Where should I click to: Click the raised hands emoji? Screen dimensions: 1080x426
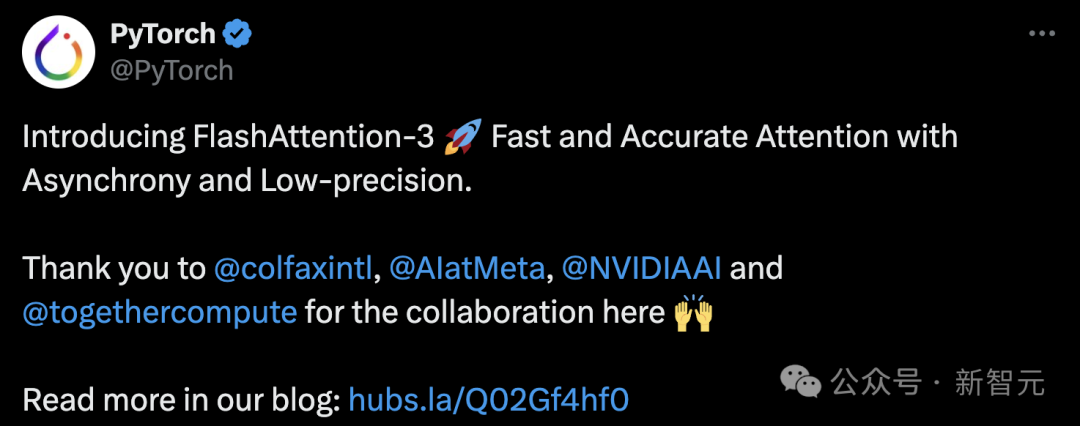point(692,312)
